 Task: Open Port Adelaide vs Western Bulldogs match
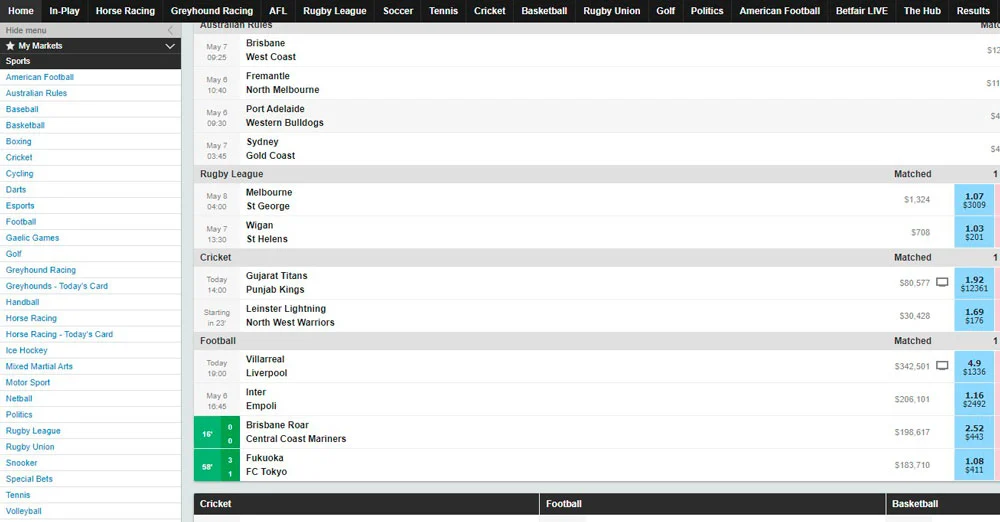(x=284, y=116)
